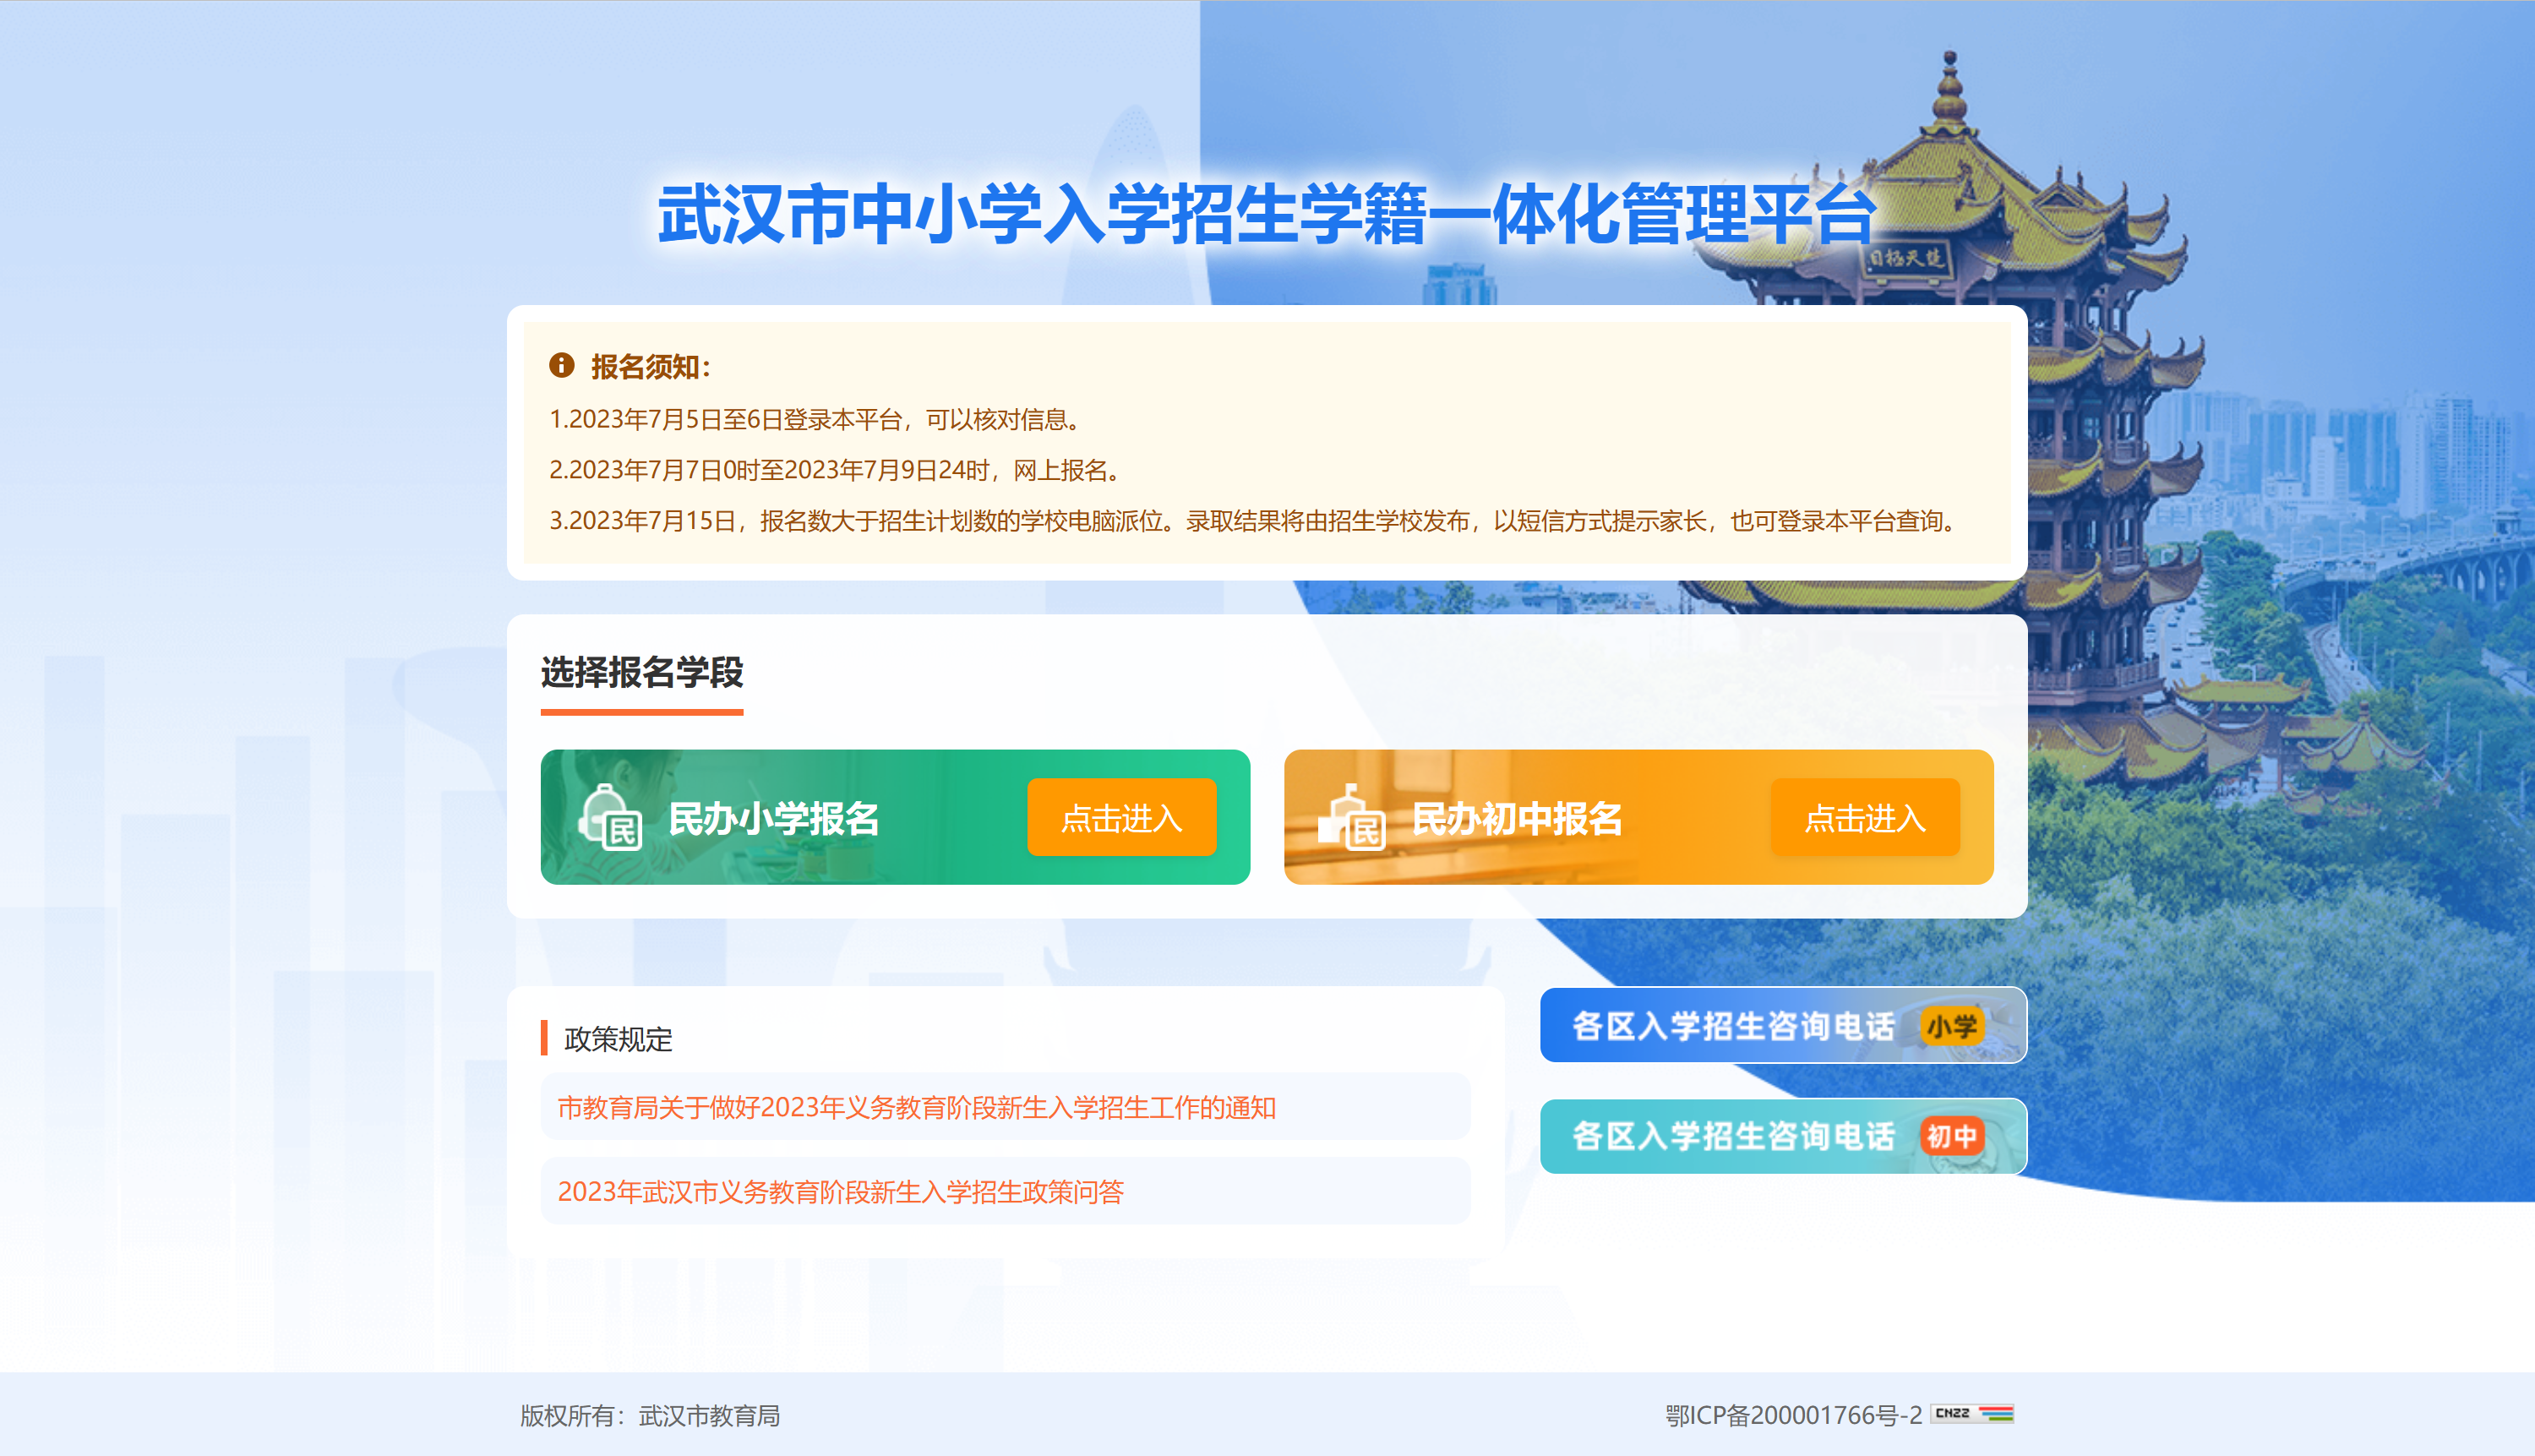Screen dimensions: 2535x1456
Task: Click the 版权所有：武汉市教育局 footer text
Action: click(x=649, y=1415)
